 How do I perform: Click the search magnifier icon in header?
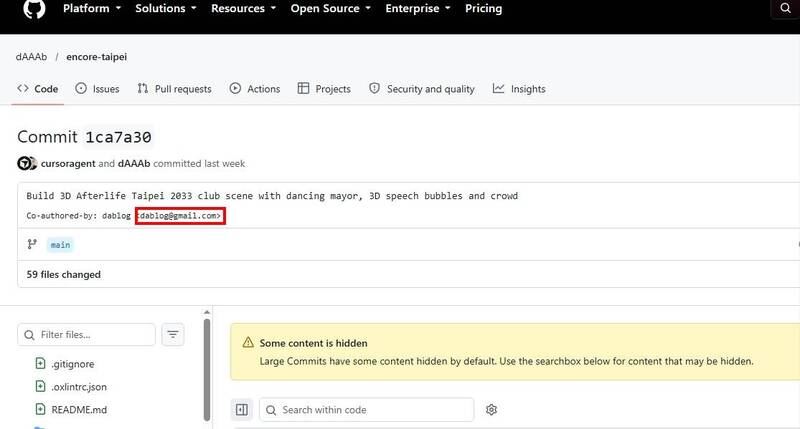tap(785, 8)
